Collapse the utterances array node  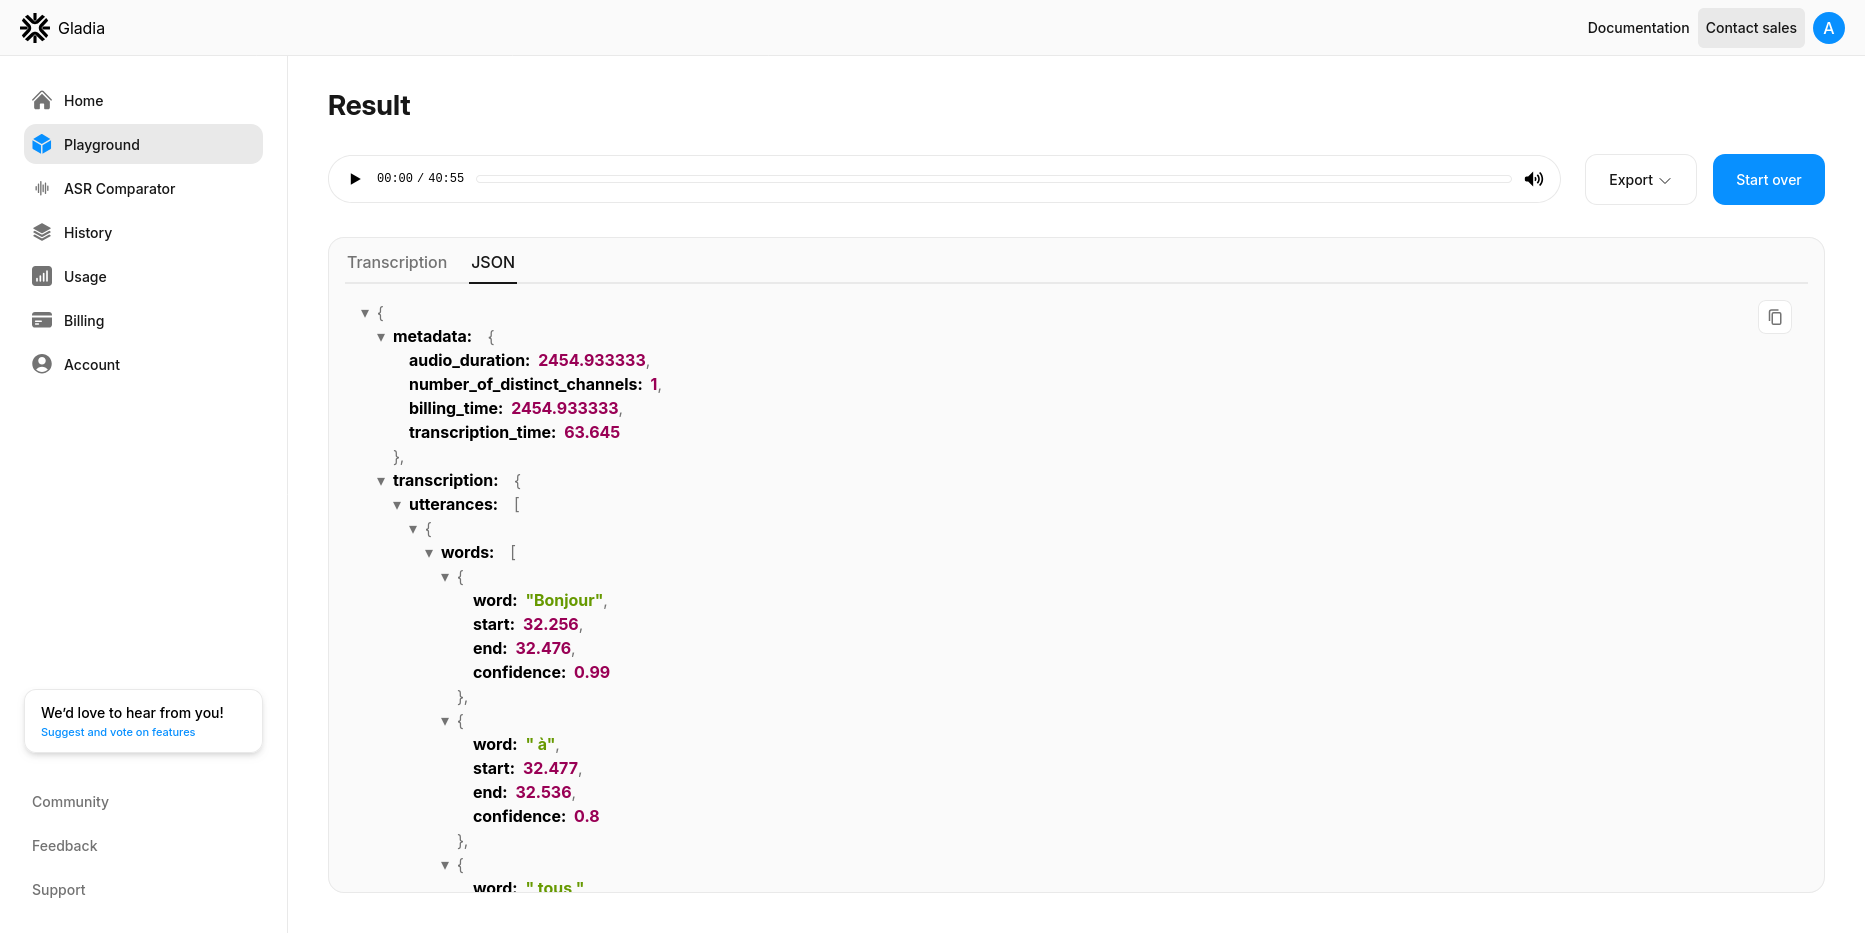click(397, 505)
